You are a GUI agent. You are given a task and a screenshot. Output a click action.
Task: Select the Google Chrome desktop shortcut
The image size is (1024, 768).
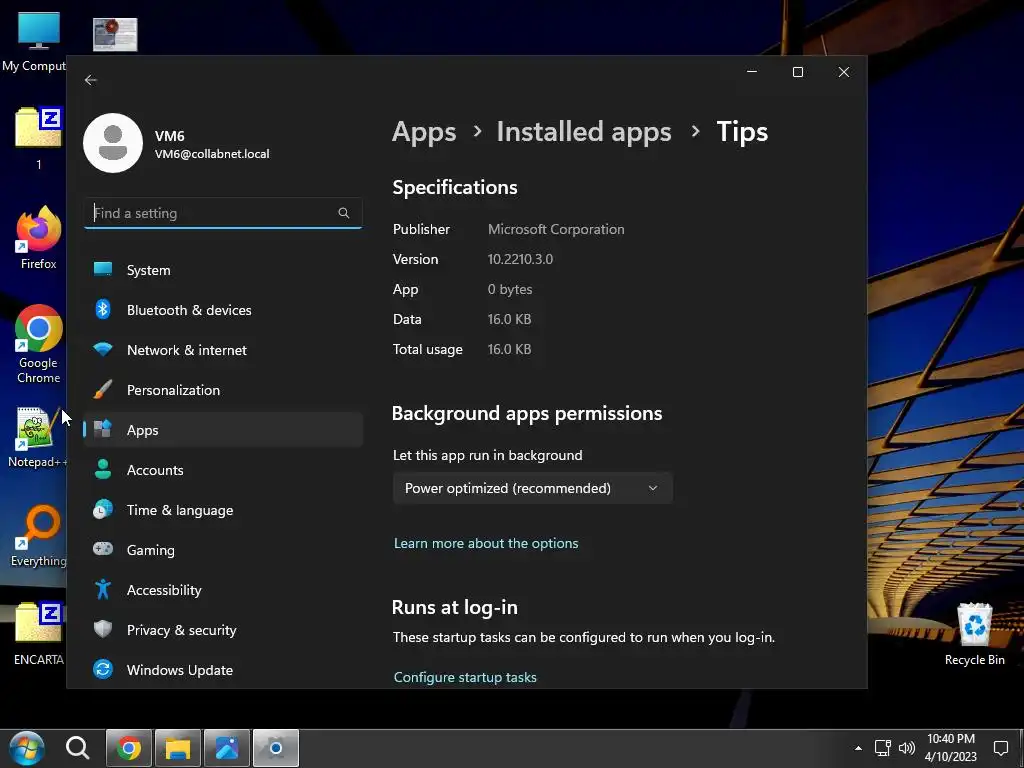[x=39, y=344]
